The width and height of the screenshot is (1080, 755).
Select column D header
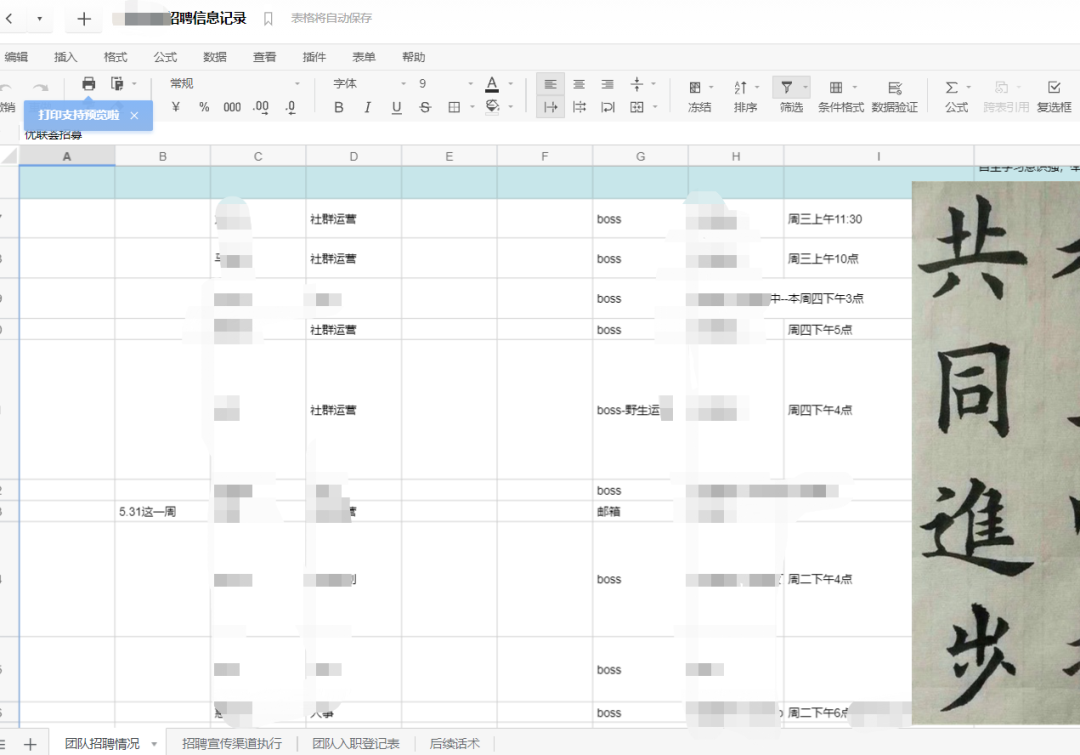click(353, 156)
